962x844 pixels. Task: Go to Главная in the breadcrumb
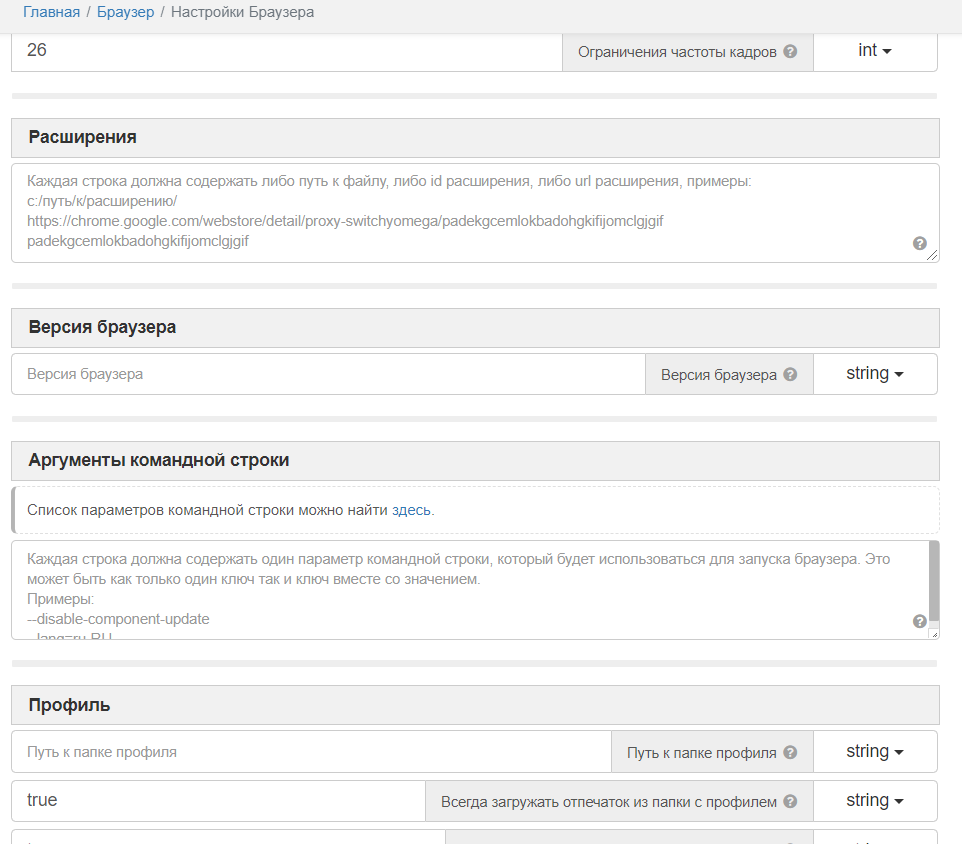click(52, 12)
